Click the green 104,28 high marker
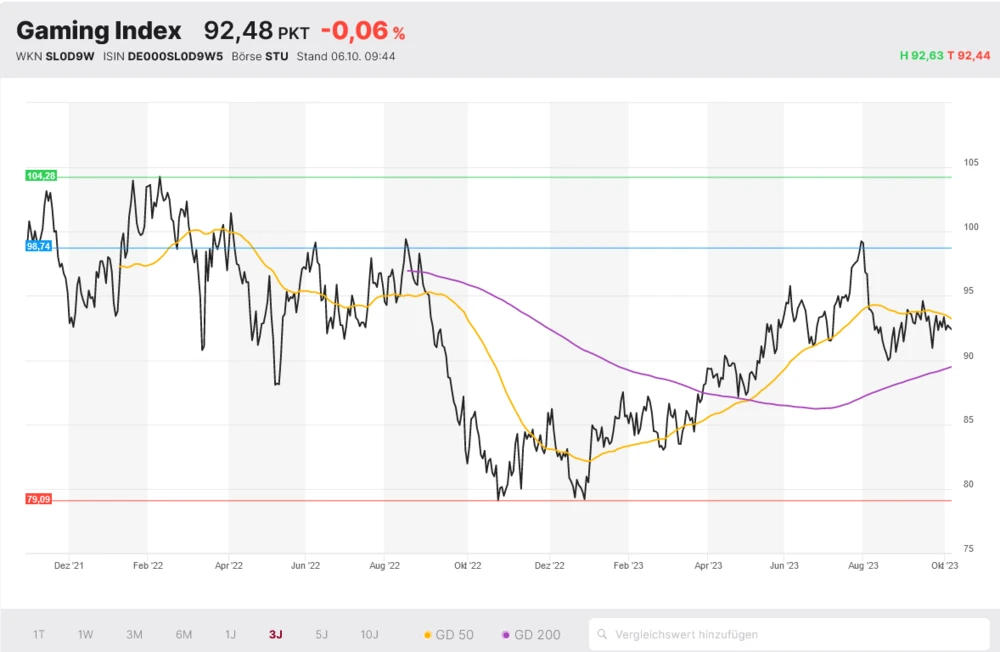The image size is (1000, 652). click(x=41, y=176)
